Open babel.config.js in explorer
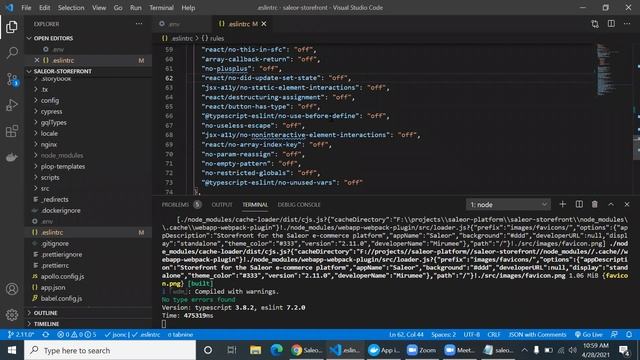This screenshot has height=360, width=640. click(x=61, y=299)
